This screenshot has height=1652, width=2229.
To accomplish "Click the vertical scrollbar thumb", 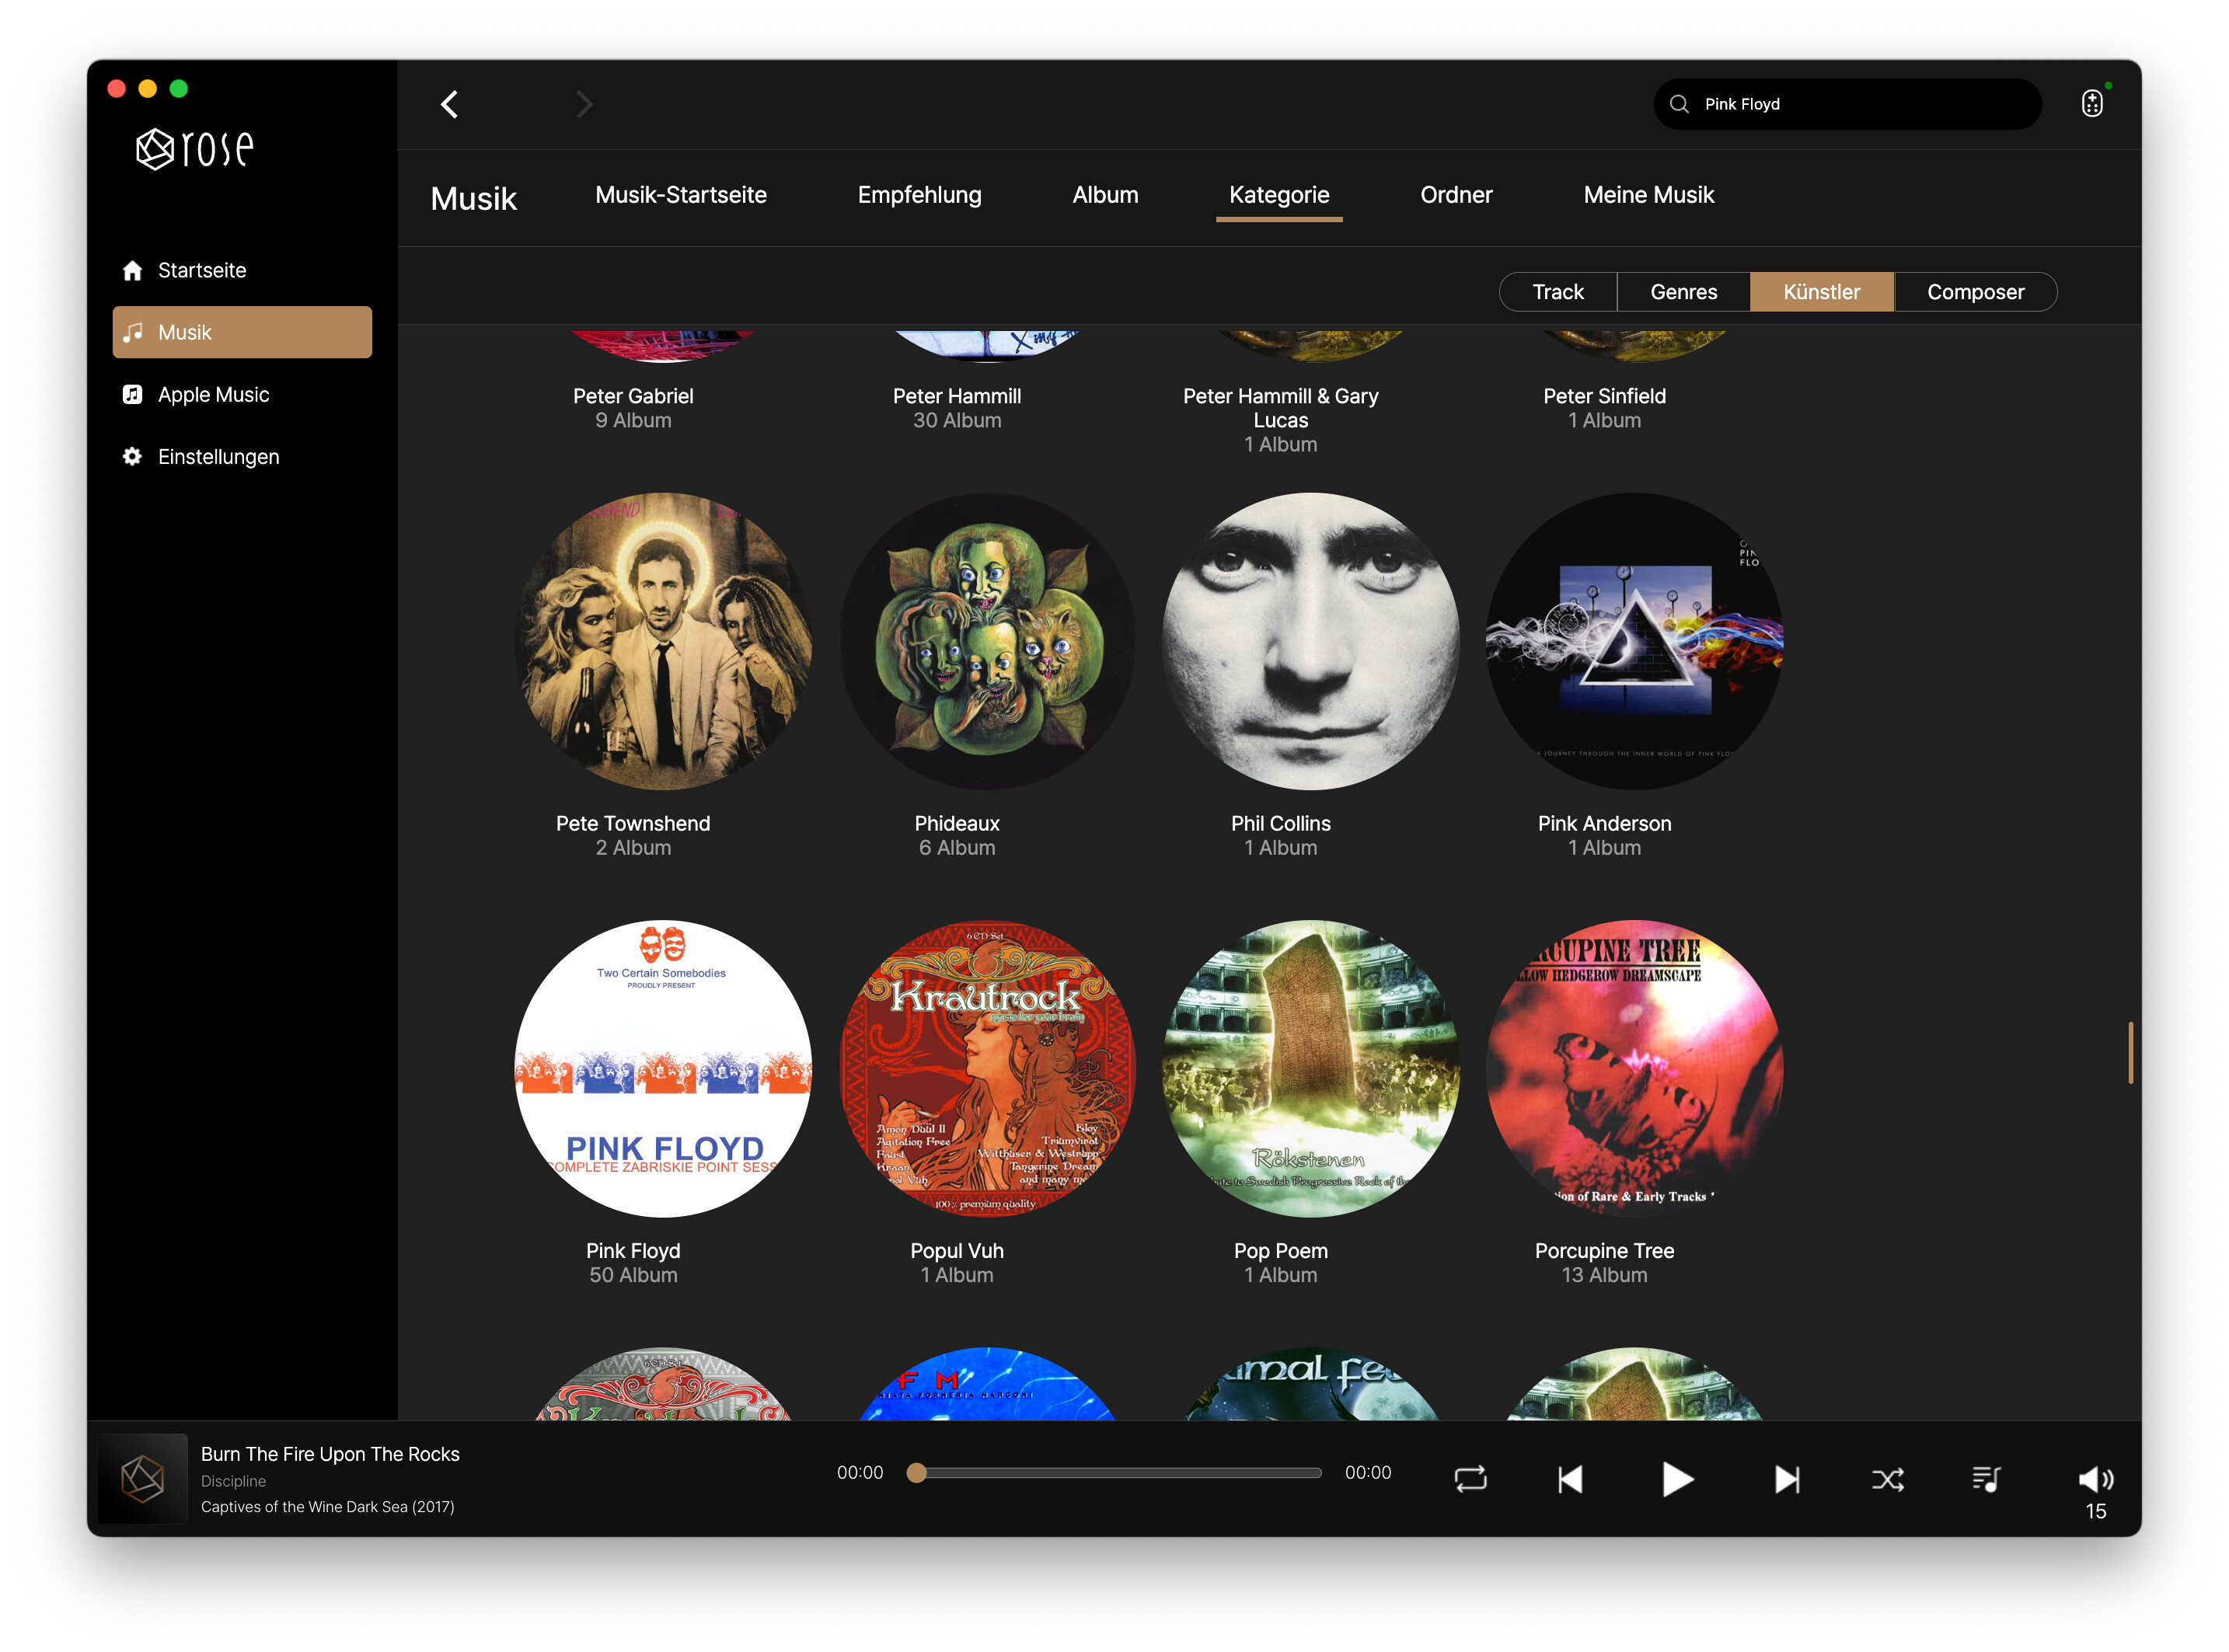I will pos(2131,1052).
